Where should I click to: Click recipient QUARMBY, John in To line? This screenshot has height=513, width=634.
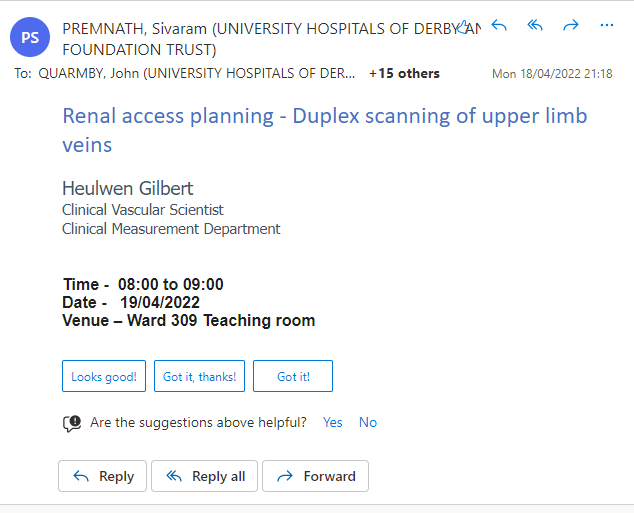[196, 73]
